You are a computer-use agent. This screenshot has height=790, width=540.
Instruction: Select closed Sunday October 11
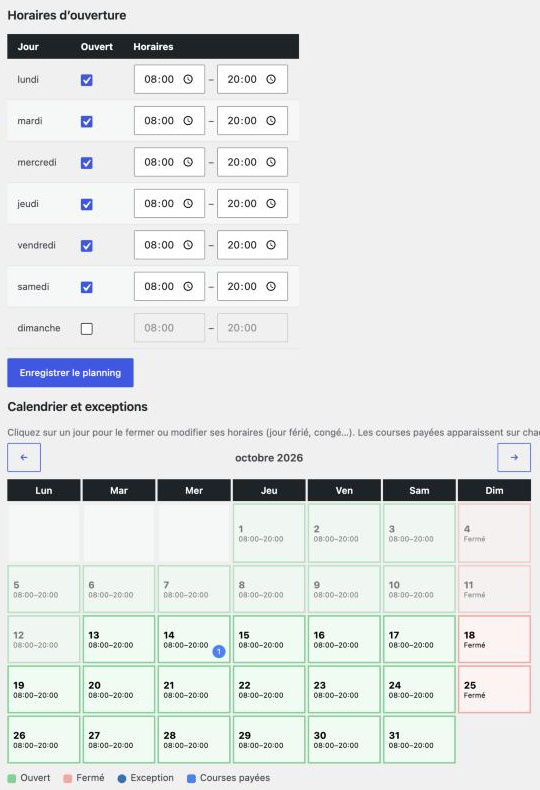pyautogui.click(x=494, y=589)
